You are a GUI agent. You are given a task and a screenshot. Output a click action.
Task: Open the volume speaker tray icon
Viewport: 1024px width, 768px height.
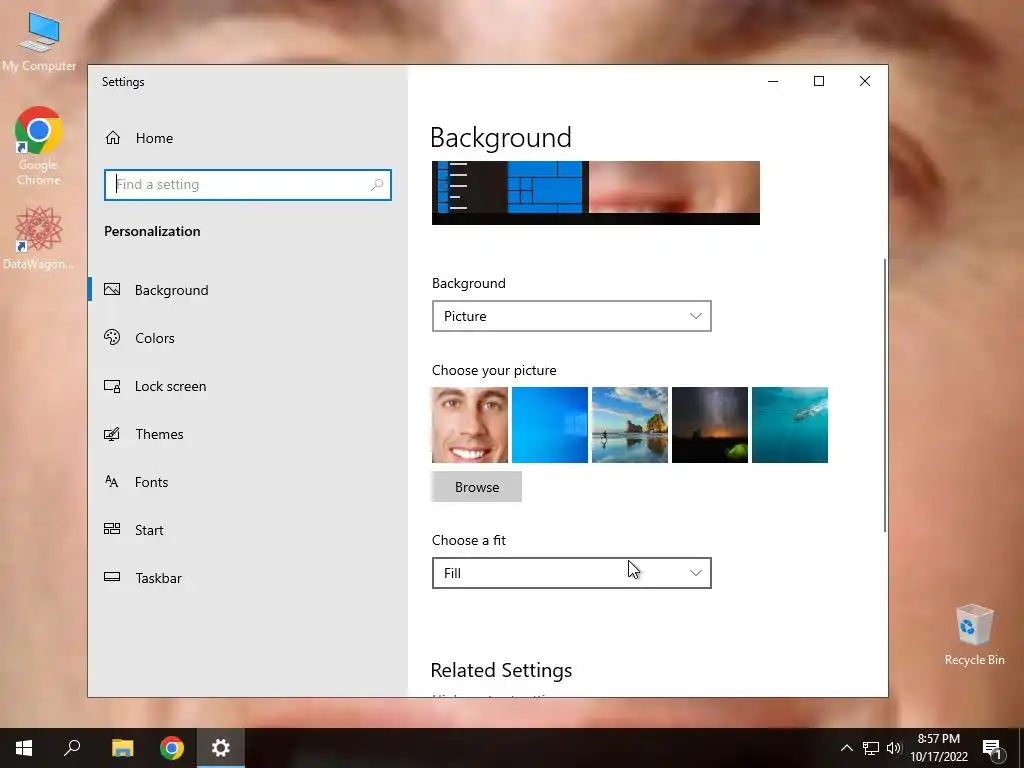click(894, 748)
